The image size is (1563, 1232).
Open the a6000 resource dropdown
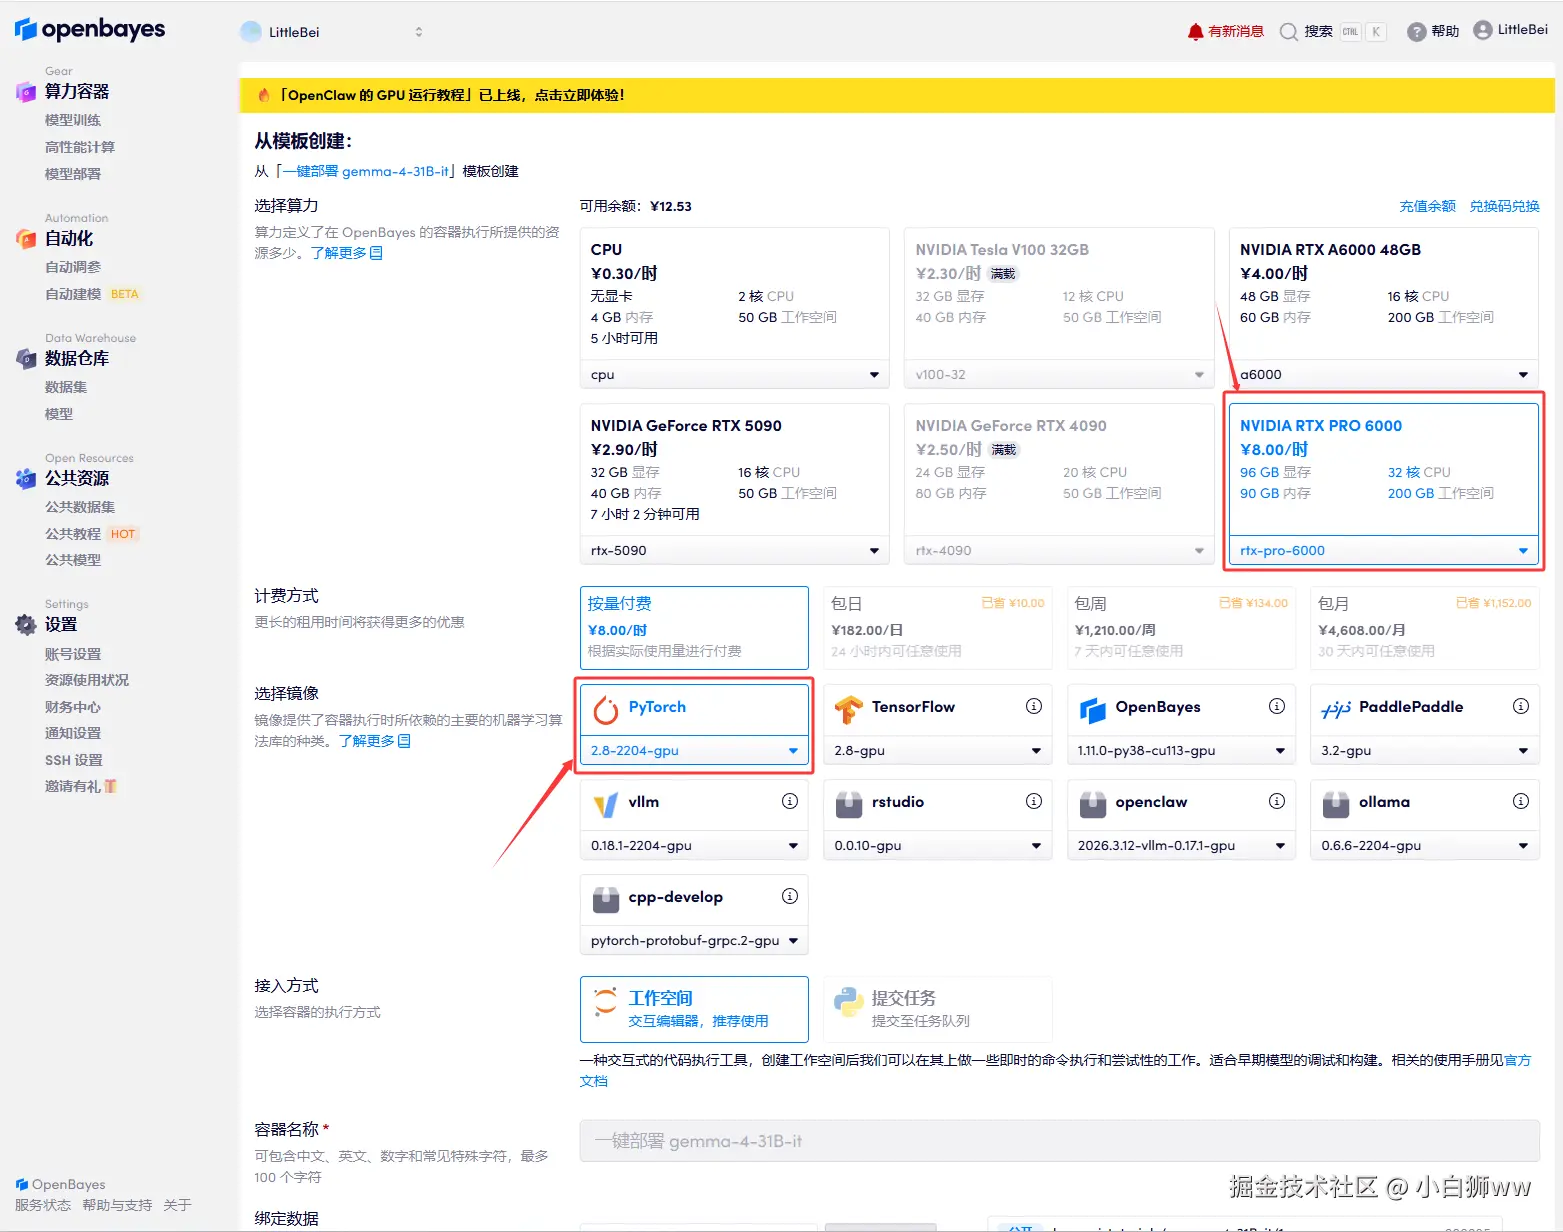point(1384,375)
